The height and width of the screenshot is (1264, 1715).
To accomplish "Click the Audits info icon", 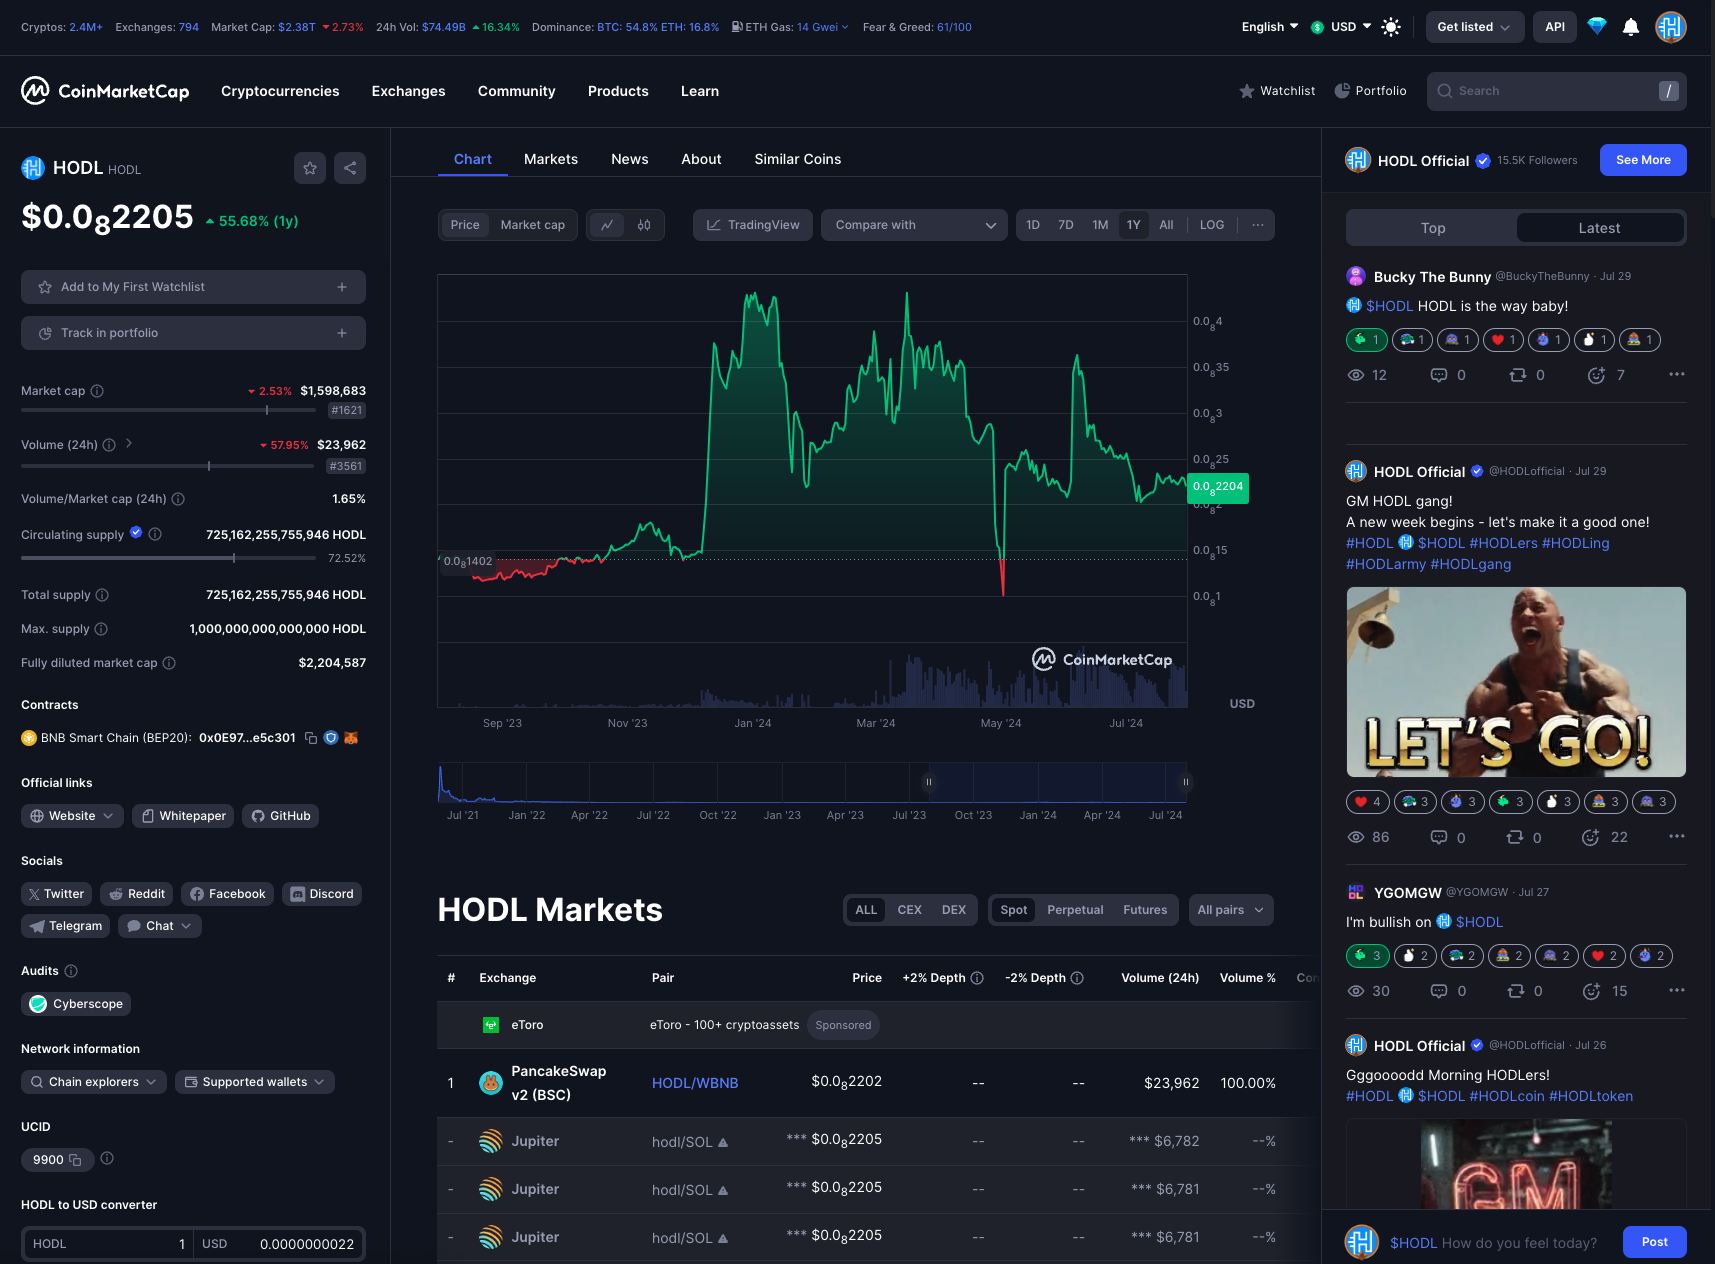I will point(71,971).
